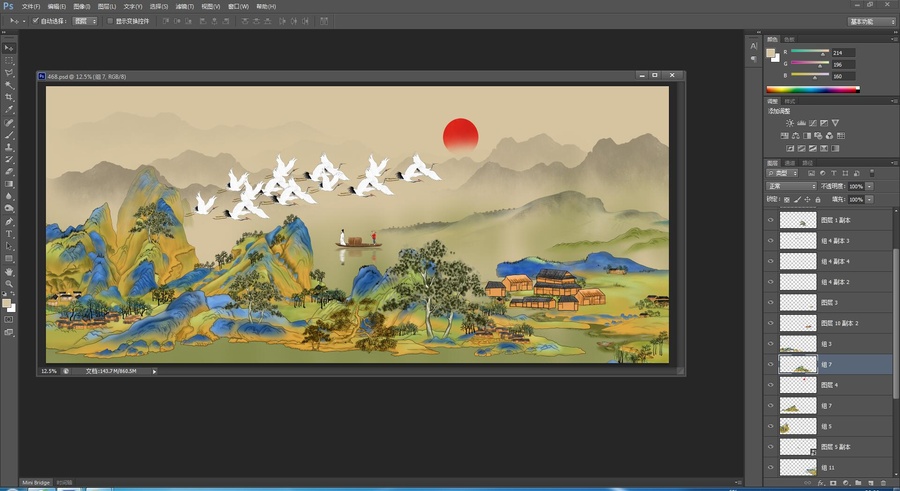The width and height of the screenshot is (900, 491).
Task: Click the lock all padlock icon
Action: click(x=818, y=199)
